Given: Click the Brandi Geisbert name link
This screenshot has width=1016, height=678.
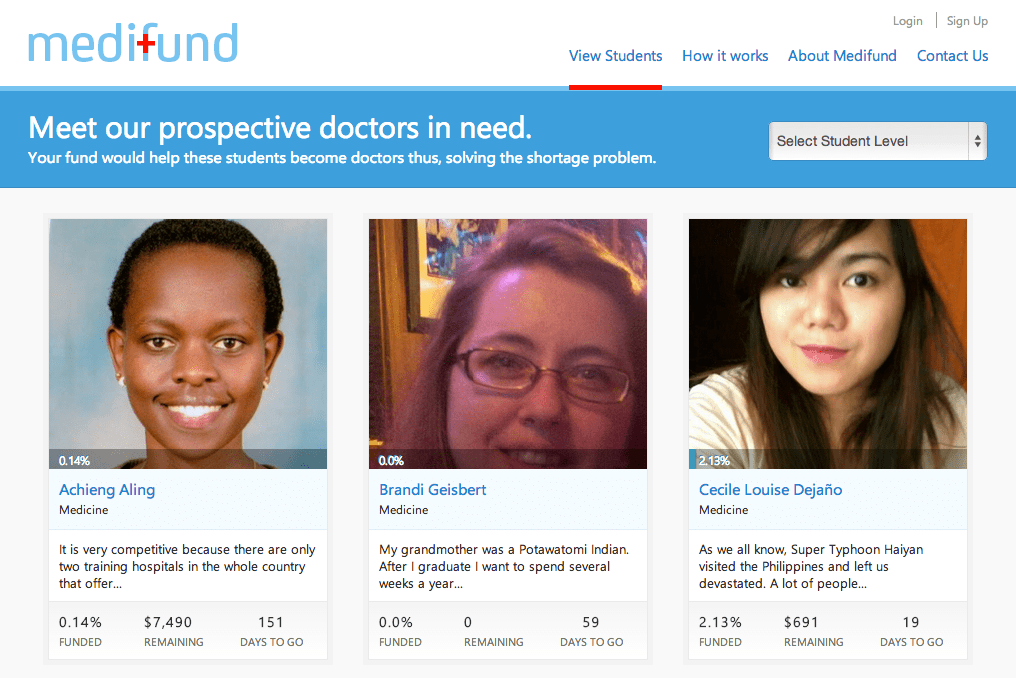Looking at the screenshot, I should point(433,490).
